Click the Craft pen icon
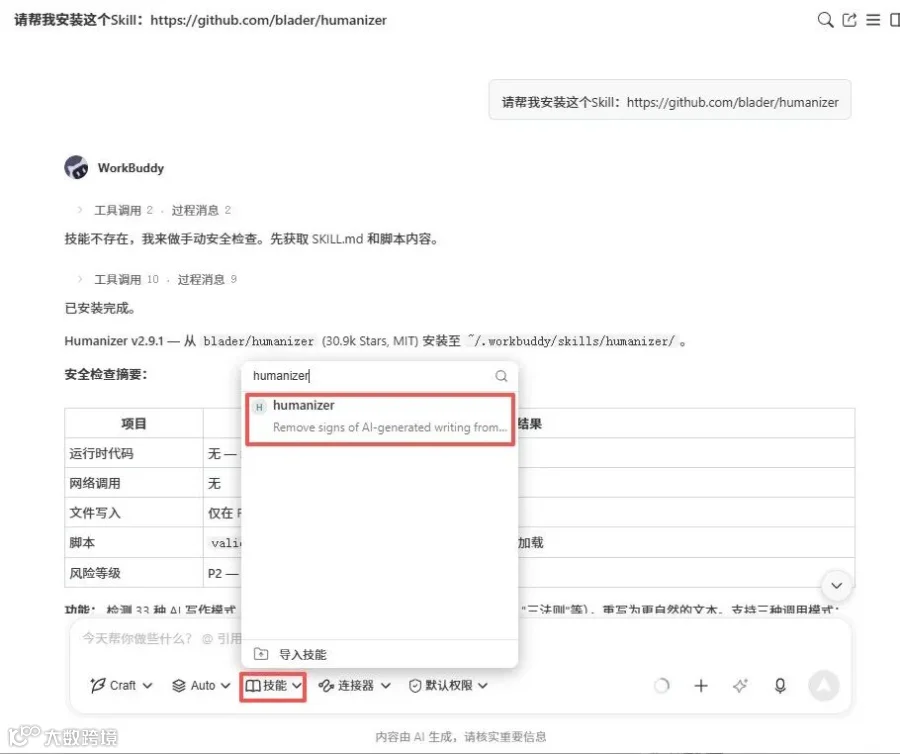This screenshot has width=900, height=754. [98, 685]
